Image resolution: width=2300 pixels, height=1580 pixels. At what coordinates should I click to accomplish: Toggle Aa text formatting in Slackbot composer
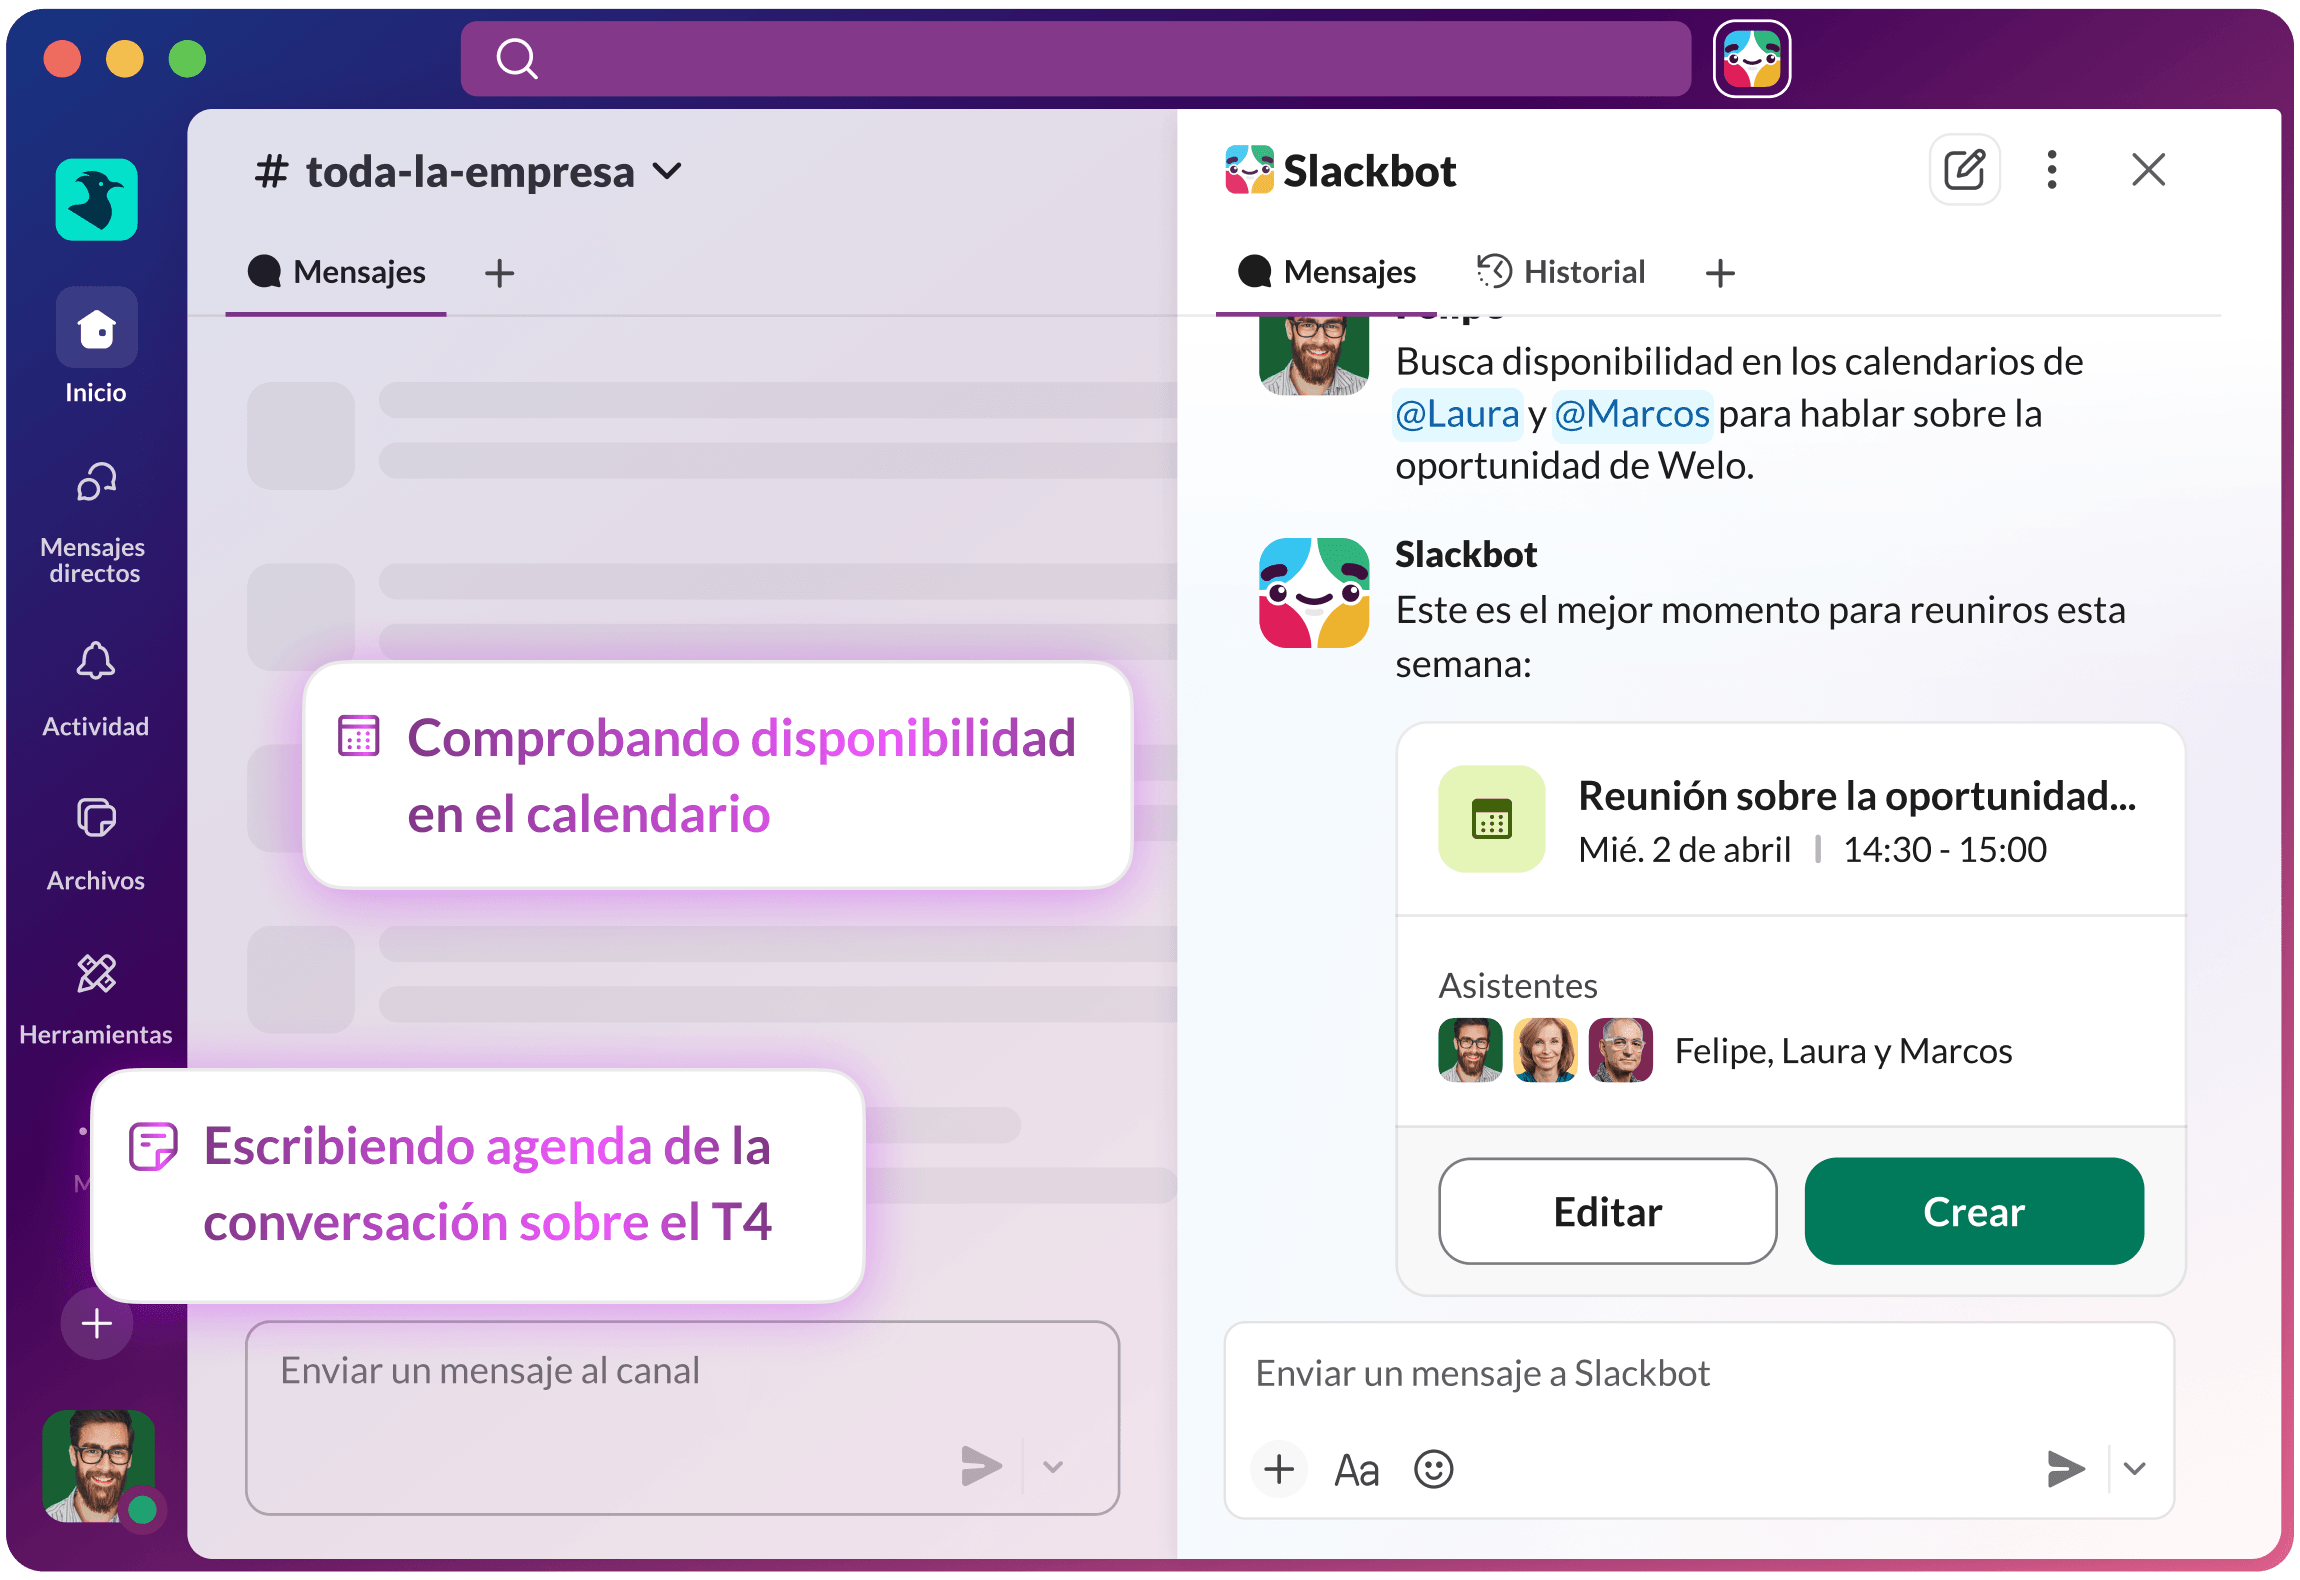tap(1356, 1470)
